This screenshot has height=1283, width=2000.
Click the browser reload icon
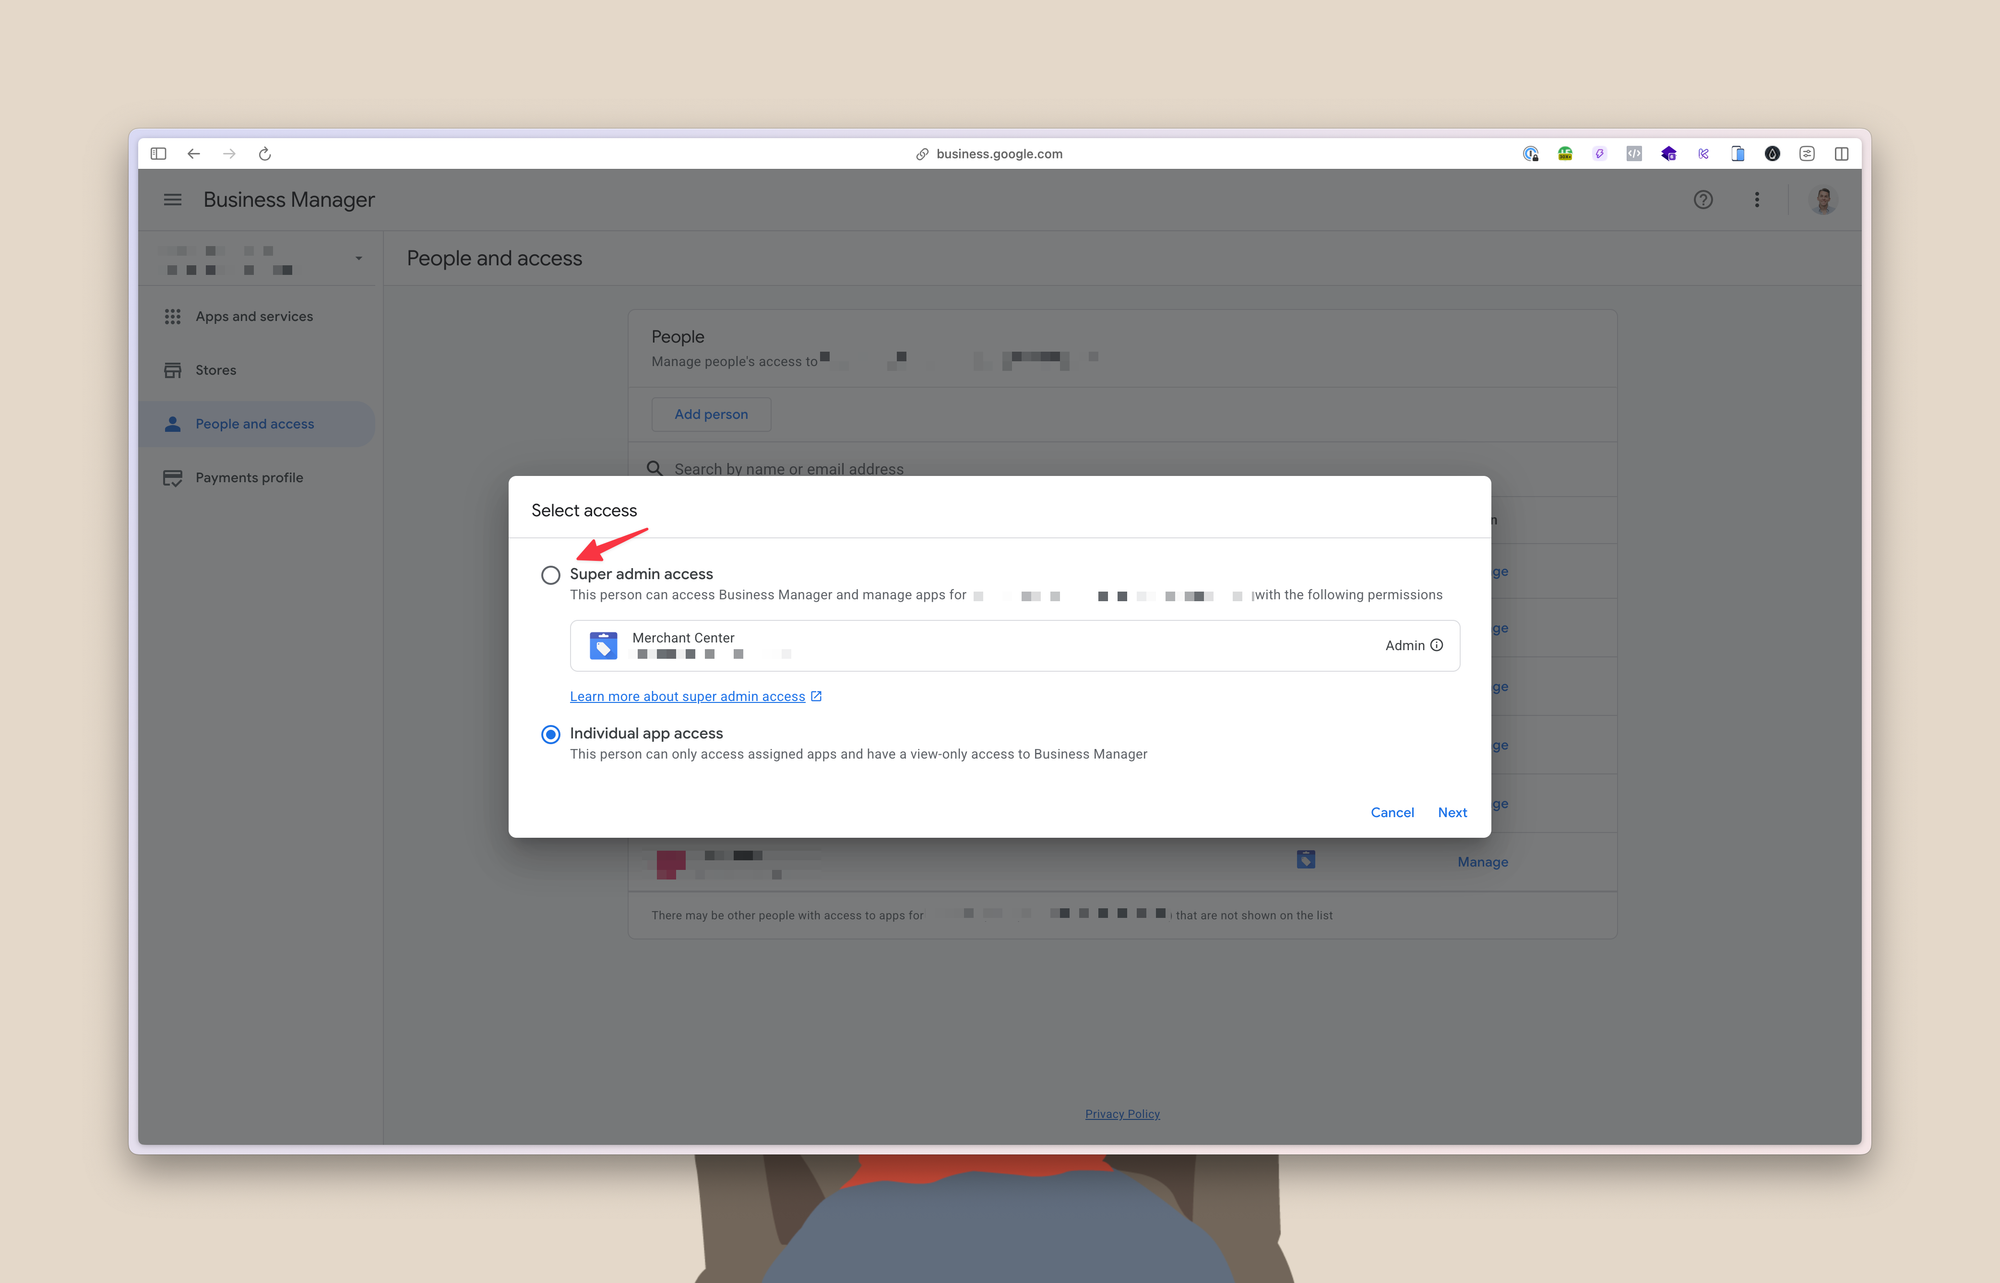(265, 154)
